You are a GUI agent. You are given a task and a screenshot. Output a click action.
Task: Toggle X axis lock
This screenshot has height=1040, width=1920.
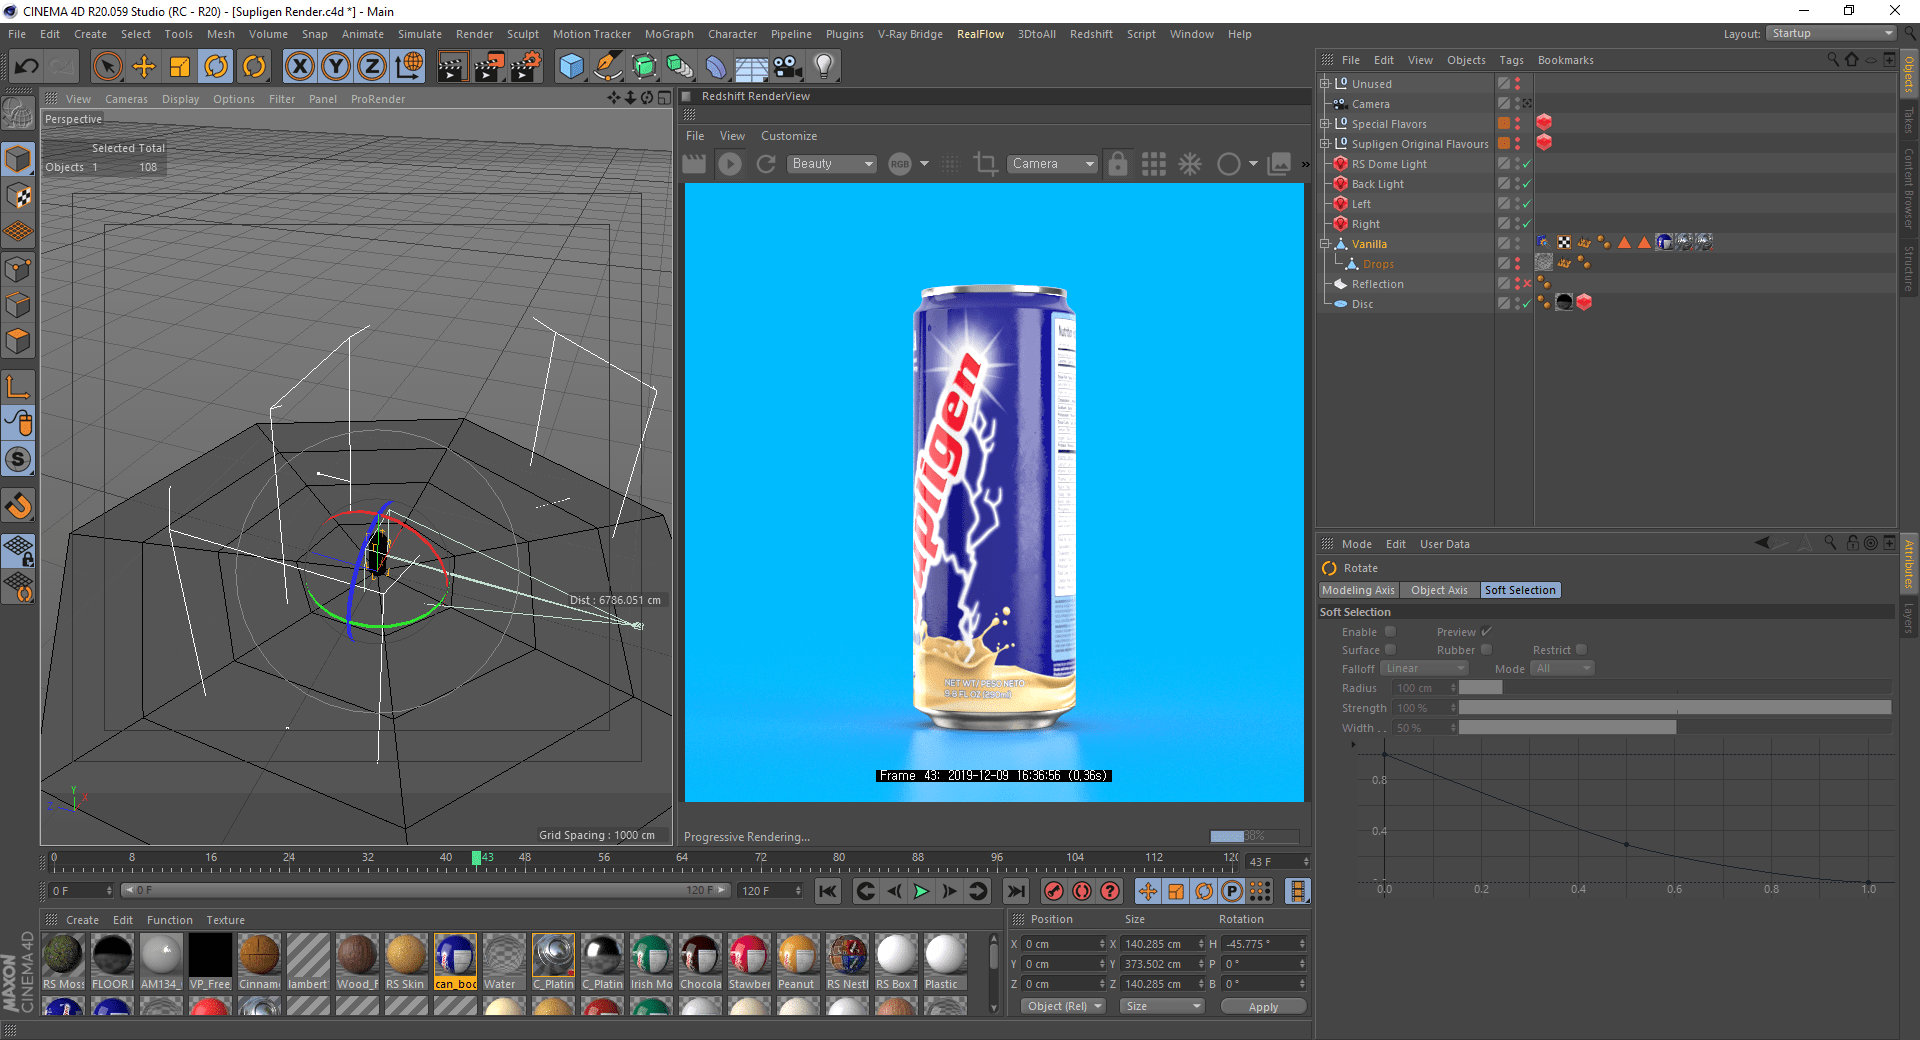[x=299, y=67]
